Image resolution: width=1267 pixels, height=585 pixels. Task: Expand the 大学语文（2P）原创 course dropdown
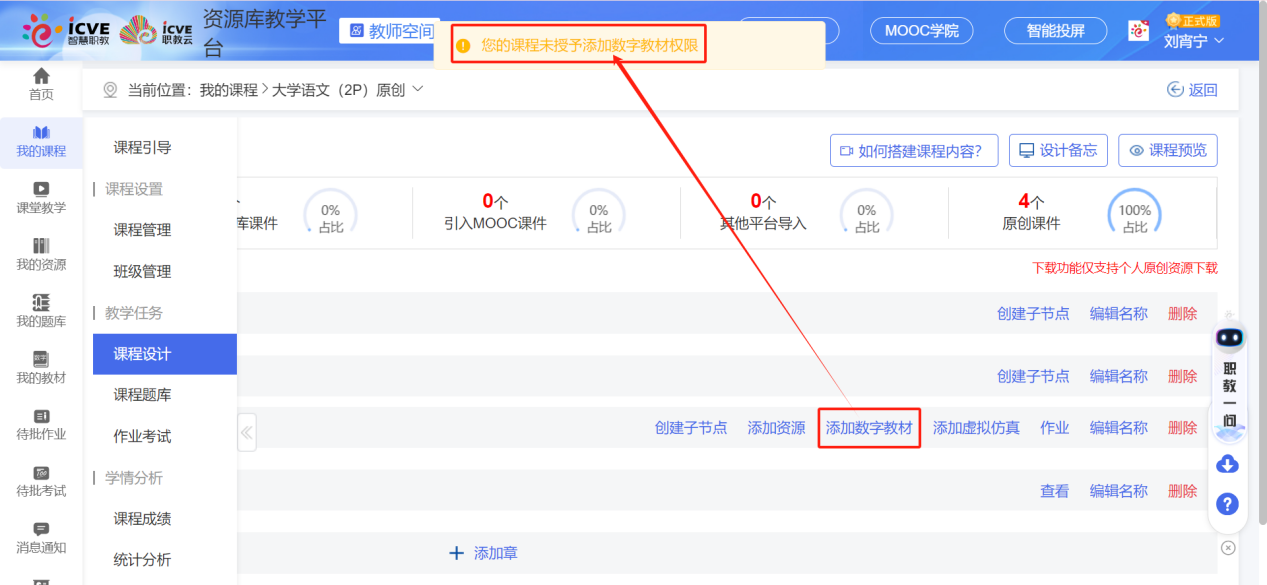tap(418, 89)
